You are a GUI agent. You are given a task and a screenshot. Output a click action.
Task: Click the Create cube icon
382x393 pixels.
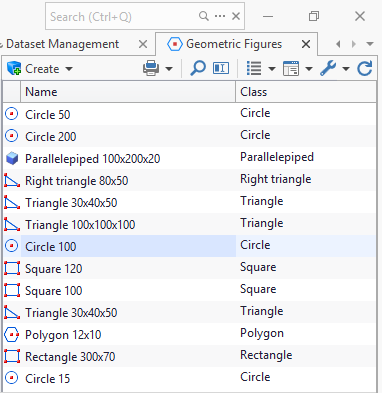tap(14, 68)
